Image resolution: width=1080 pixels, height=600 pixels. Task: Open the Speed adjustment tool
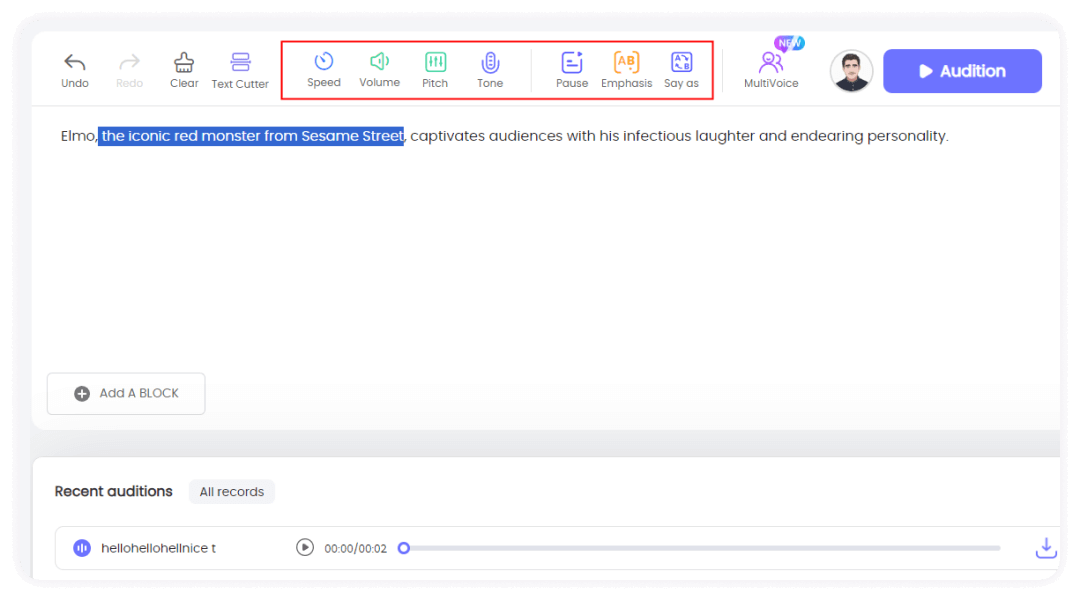pos(323,62)
